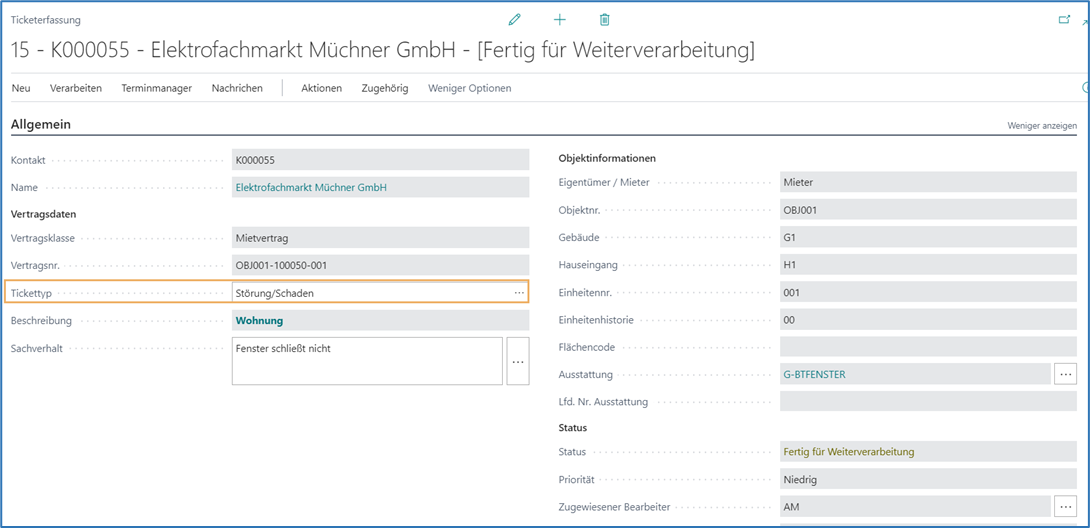This screenshot has width=1090, height=528.
Task: Select the Terminmanager menu item
Action: pyautogui.click(x=156, y=88)
